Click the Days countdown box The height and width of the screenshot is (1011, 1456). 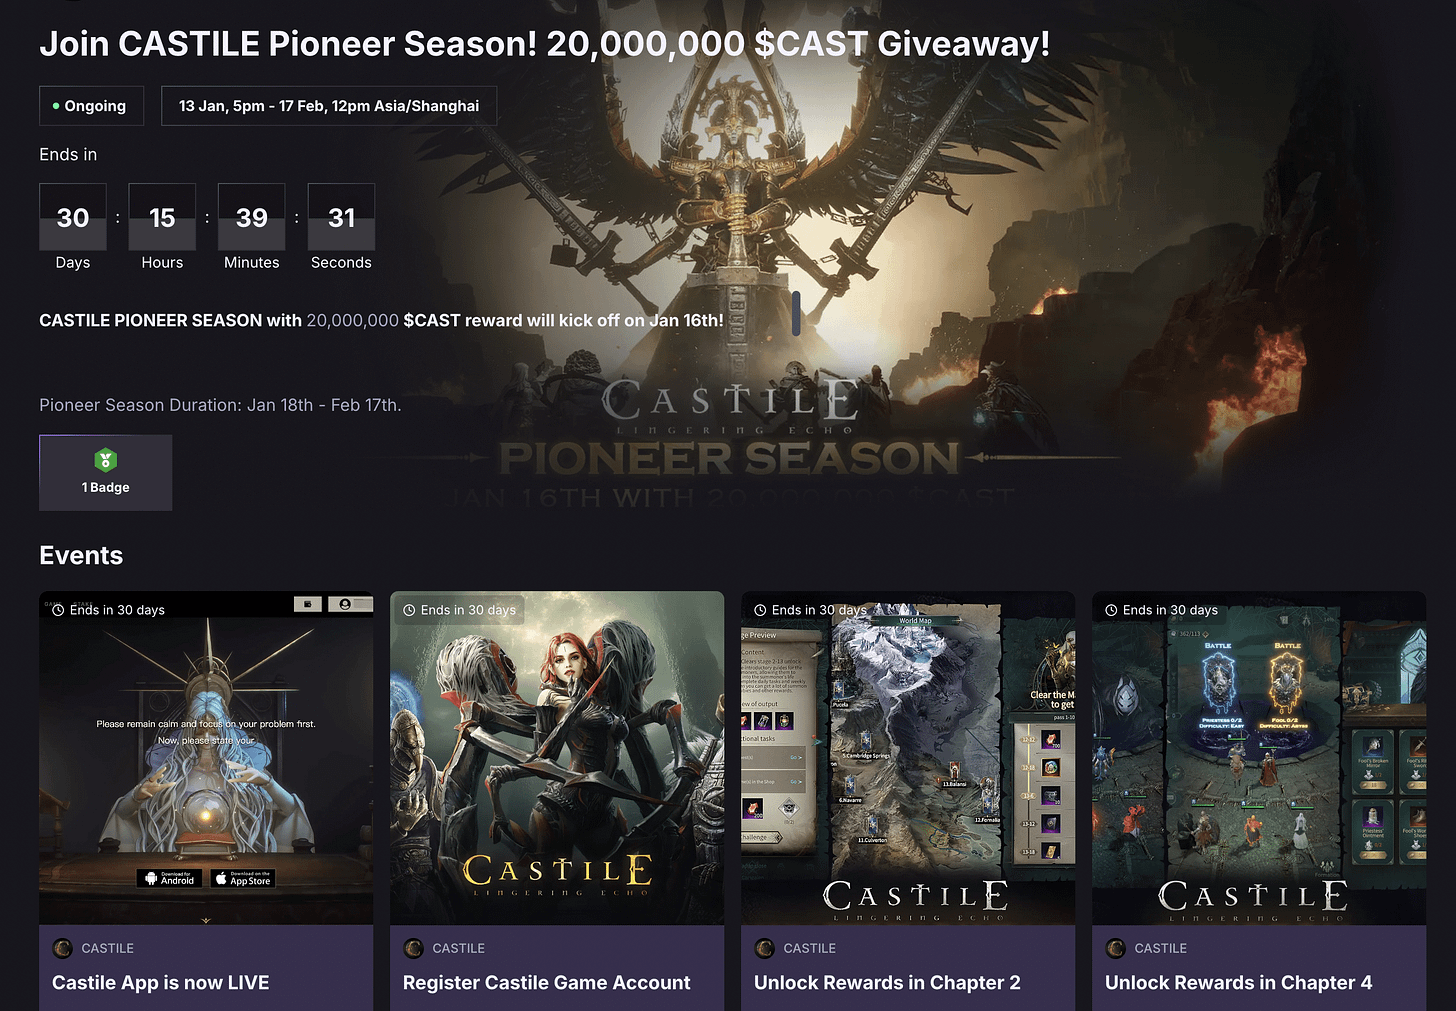73,217
